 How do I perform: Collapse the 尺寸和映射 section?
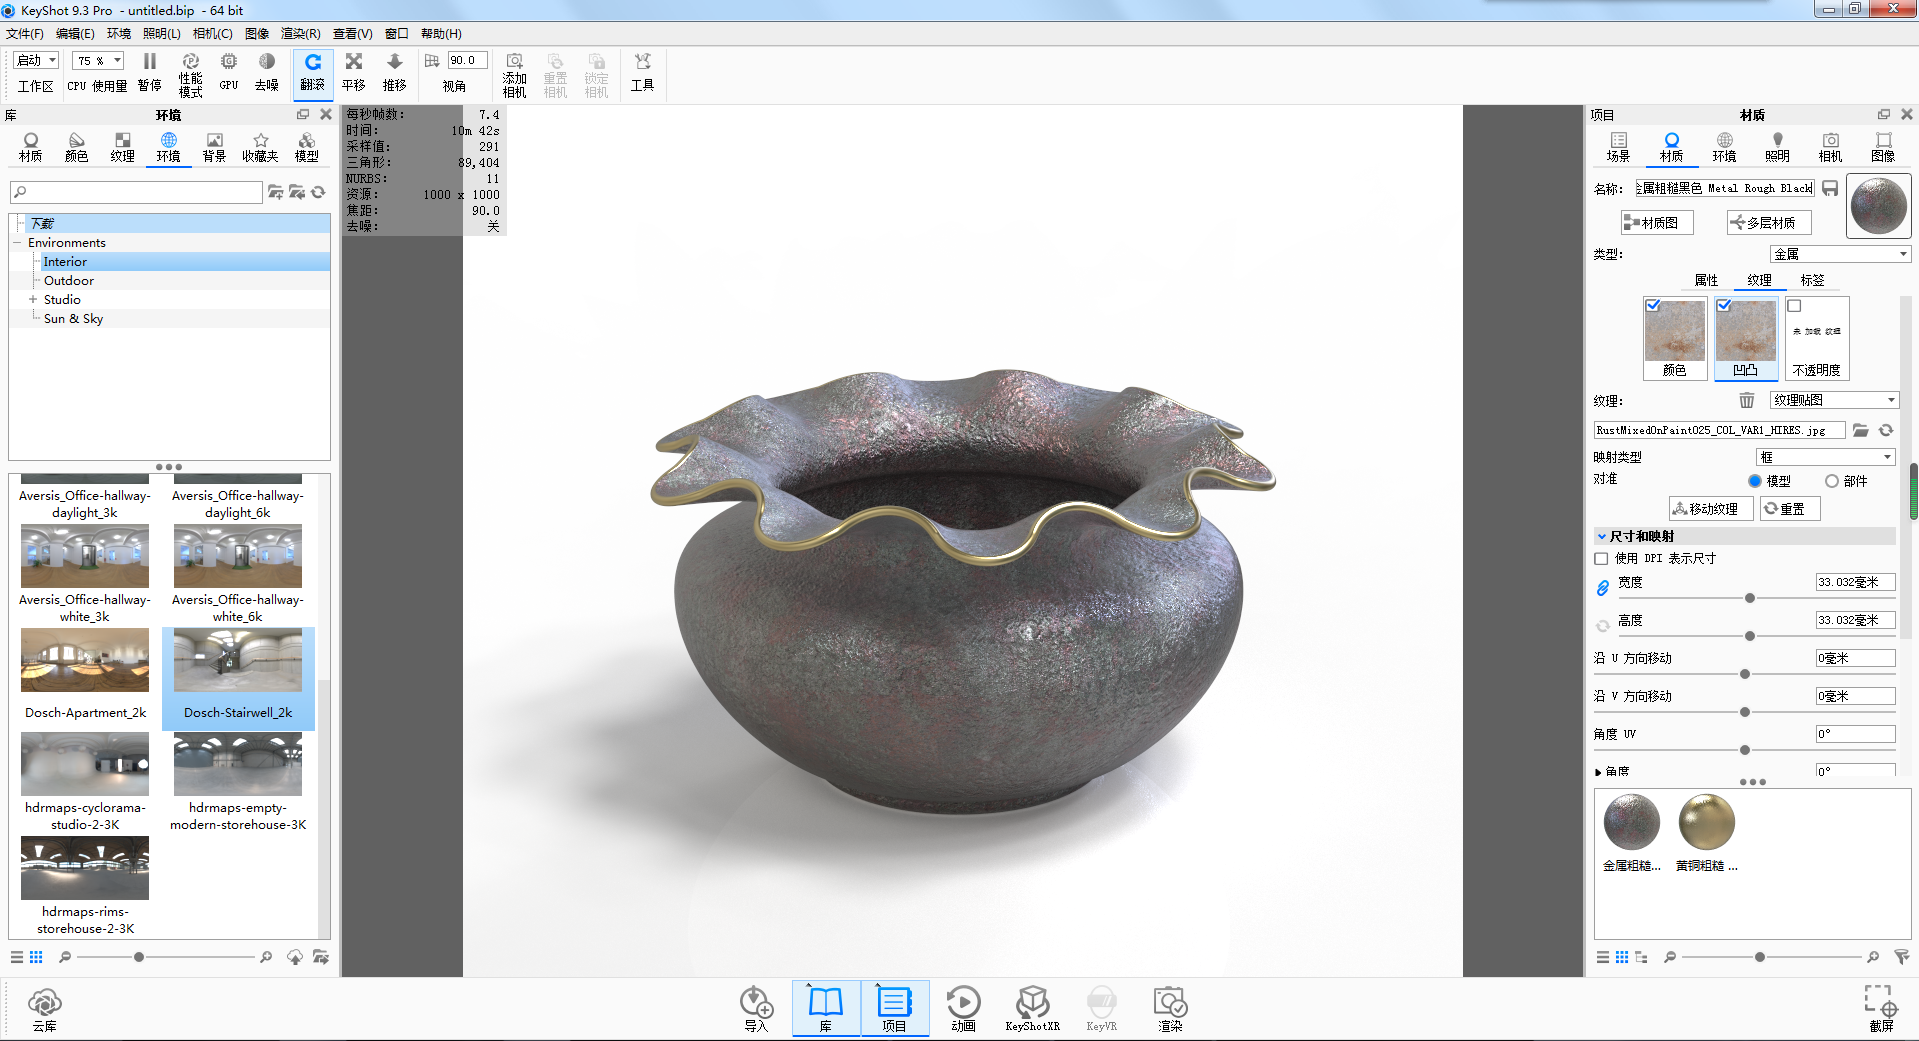pyautogui.click(x=1602, y=537)
